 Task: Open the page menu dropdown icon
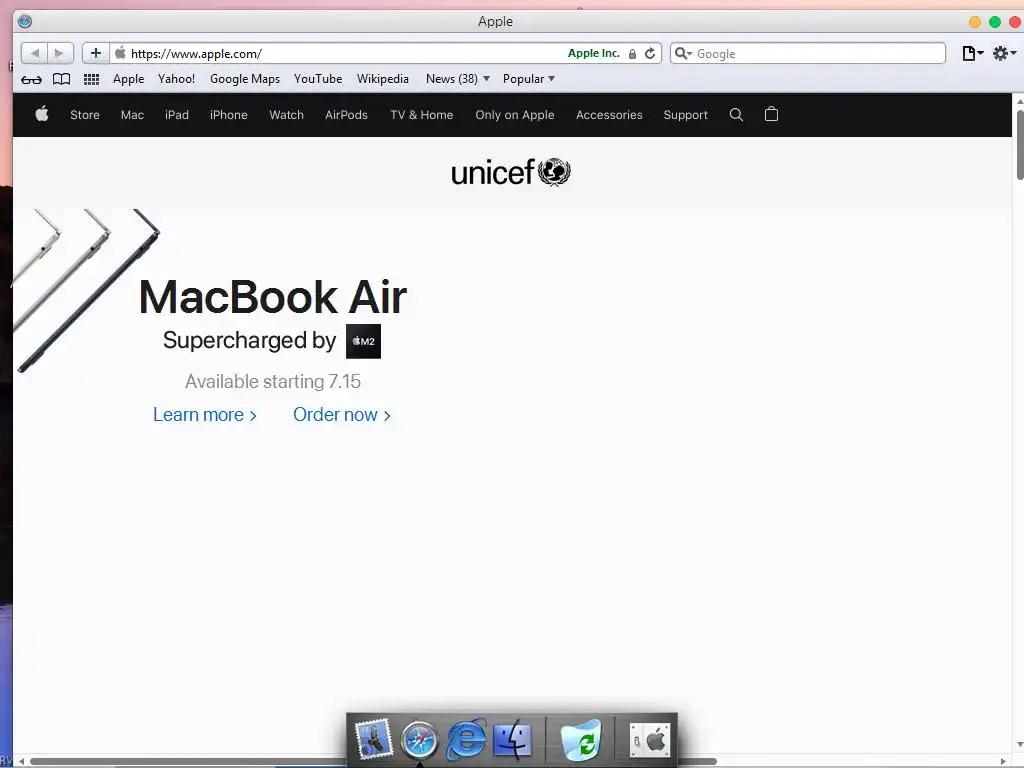972,54
